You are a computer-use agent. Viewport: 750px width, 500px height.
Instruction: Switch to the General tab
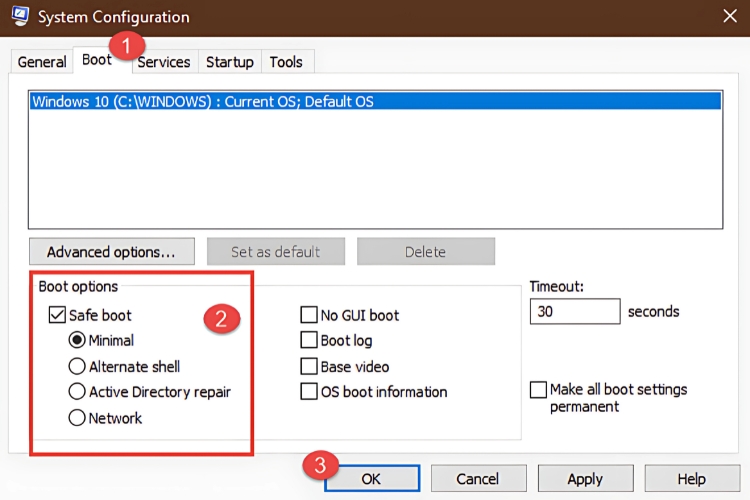(x=42, y=62)
